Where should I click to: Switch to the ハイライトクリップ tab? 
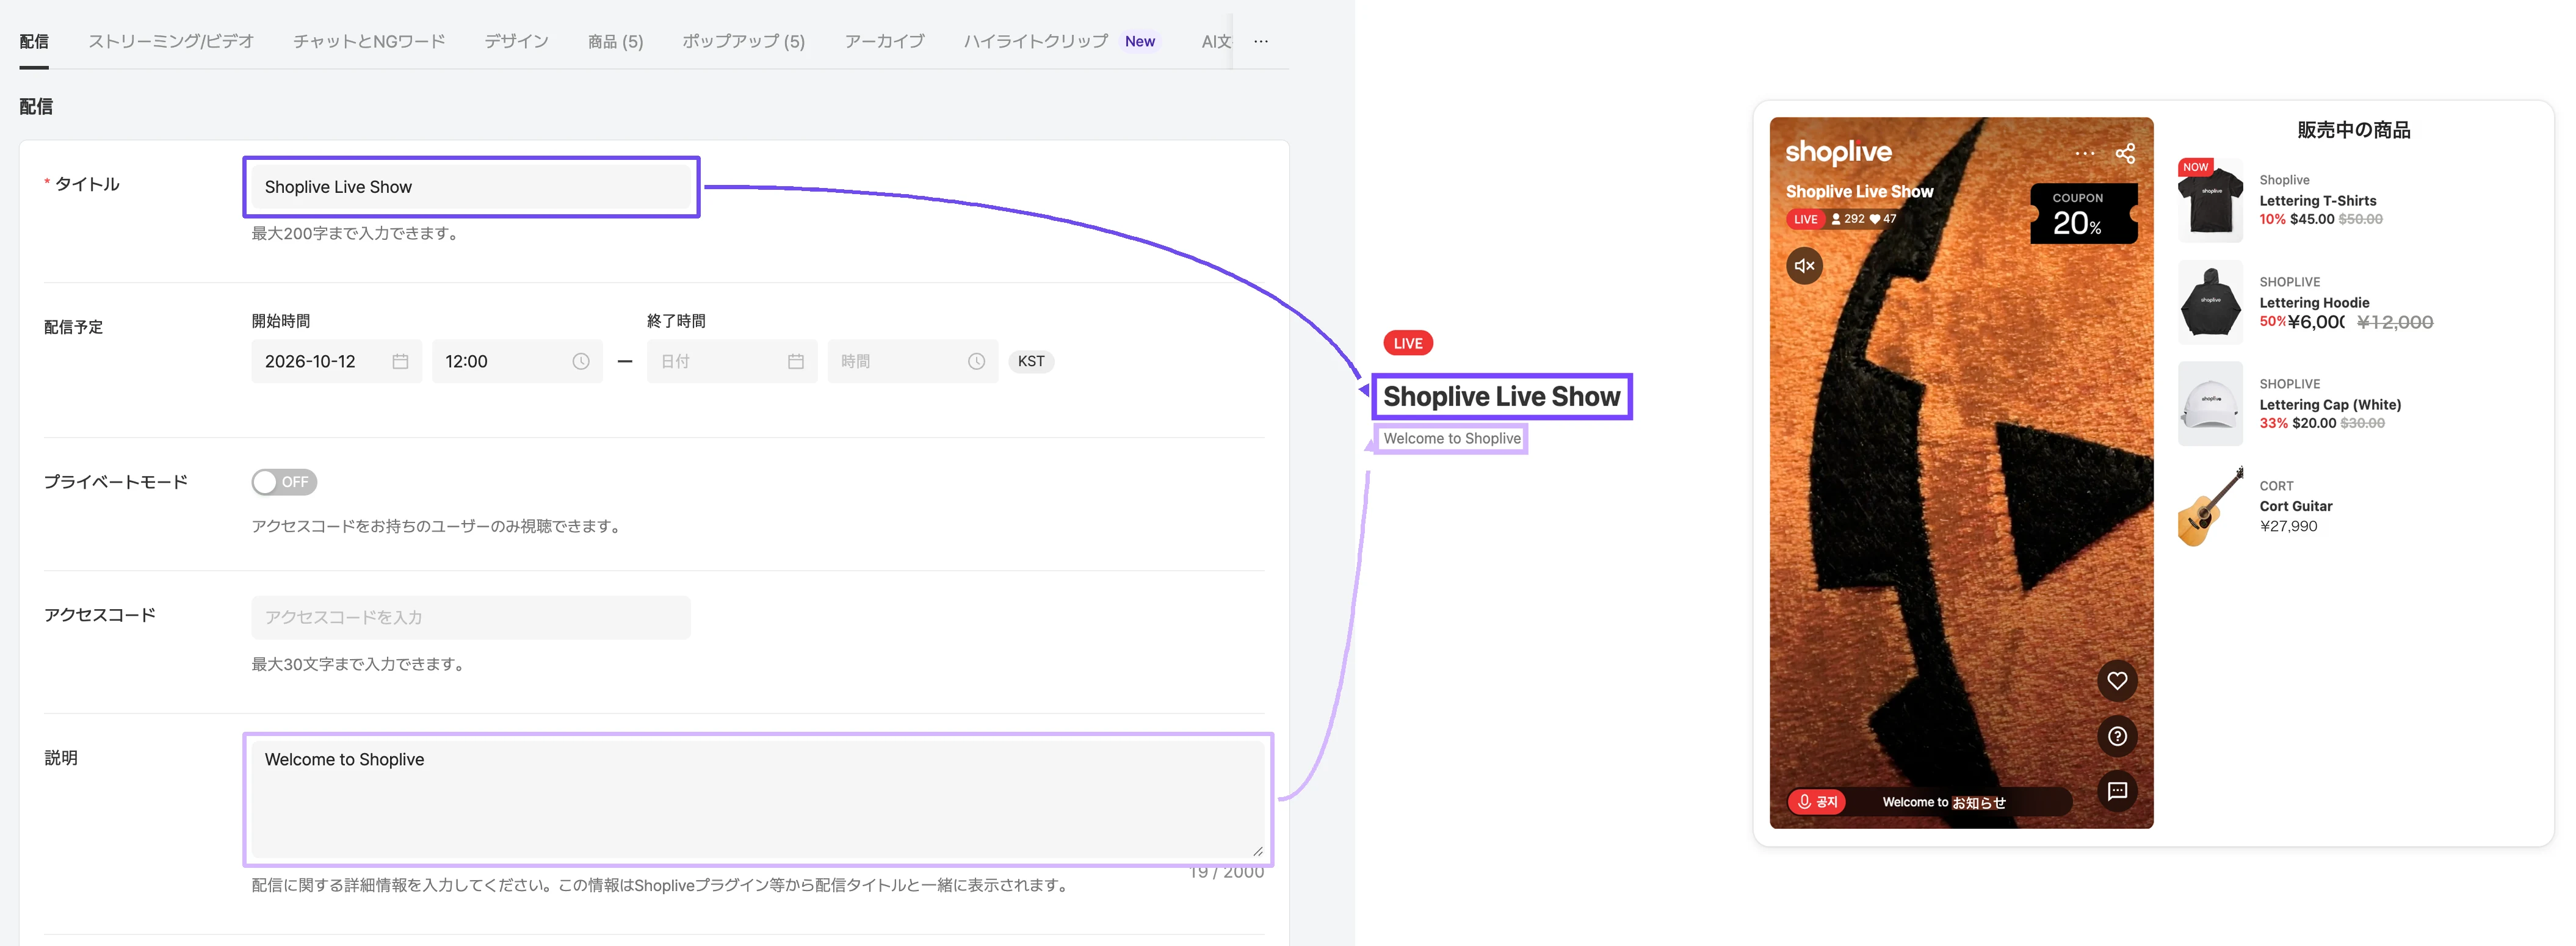click(1036, 41)
